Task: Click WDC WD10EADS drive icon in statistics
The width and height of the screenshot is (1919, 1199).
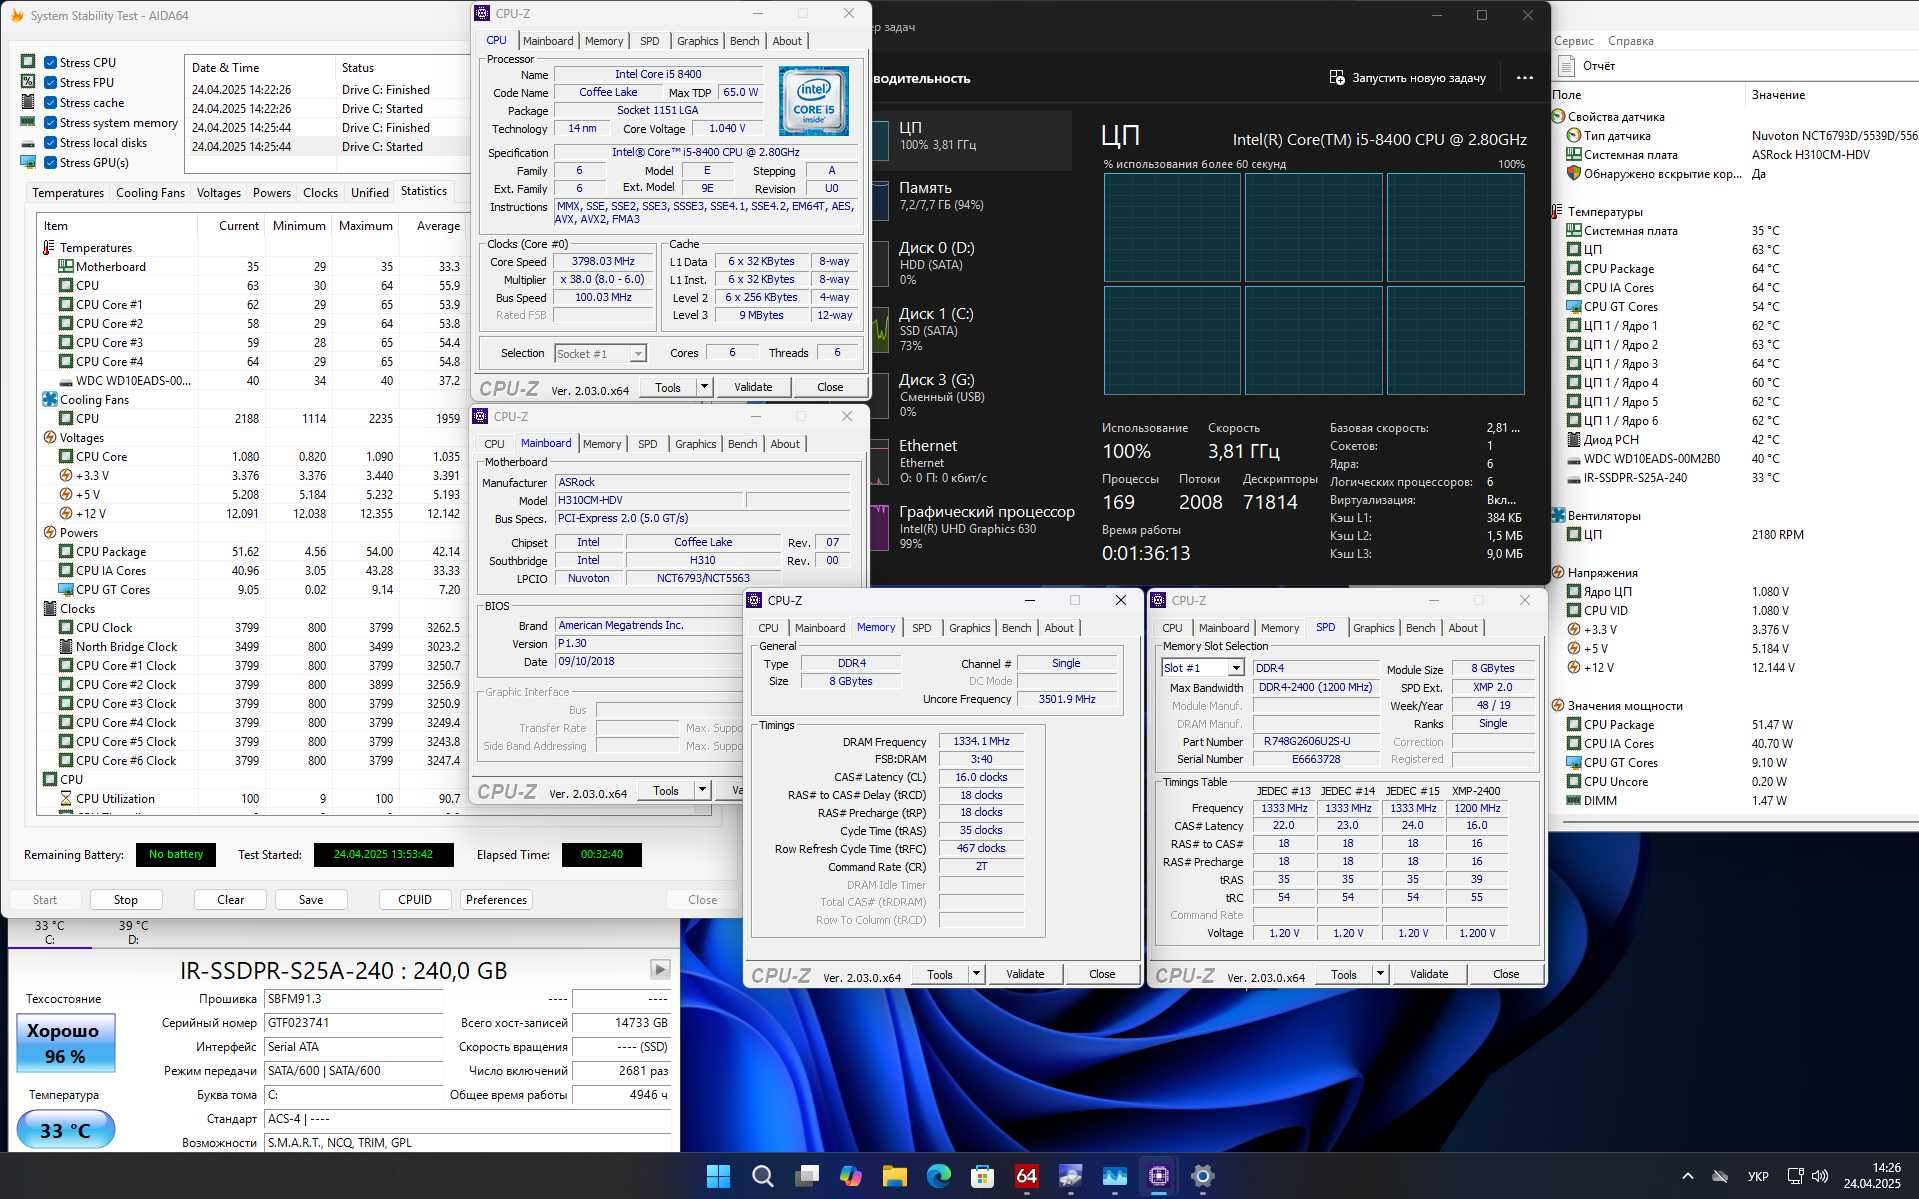Action: click(x=66, y=380)
